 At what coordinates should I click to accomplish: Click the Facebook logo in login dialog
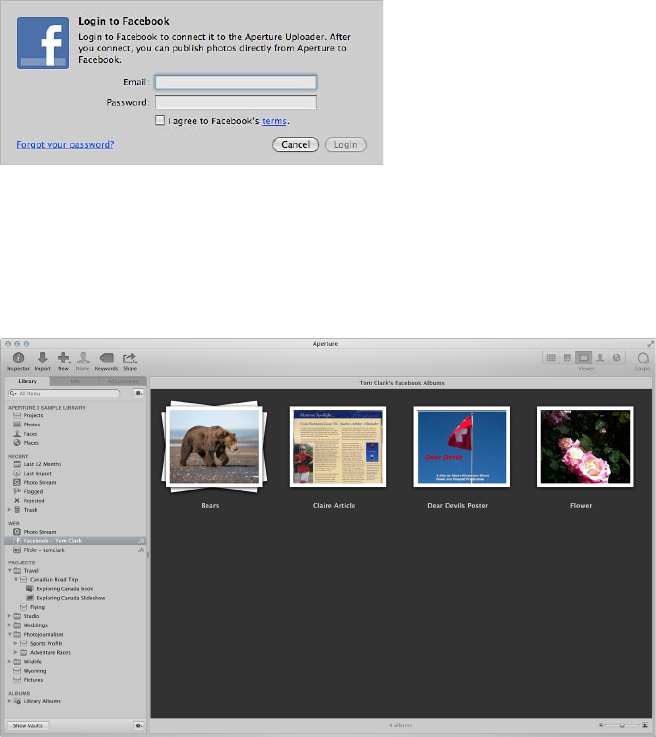click(43, 43)
